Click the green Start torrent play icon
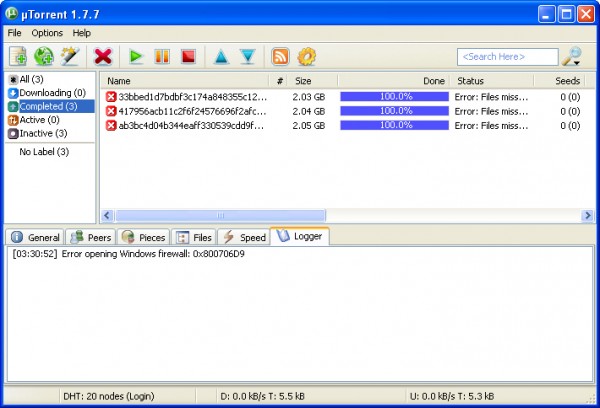 coord(136,57)
